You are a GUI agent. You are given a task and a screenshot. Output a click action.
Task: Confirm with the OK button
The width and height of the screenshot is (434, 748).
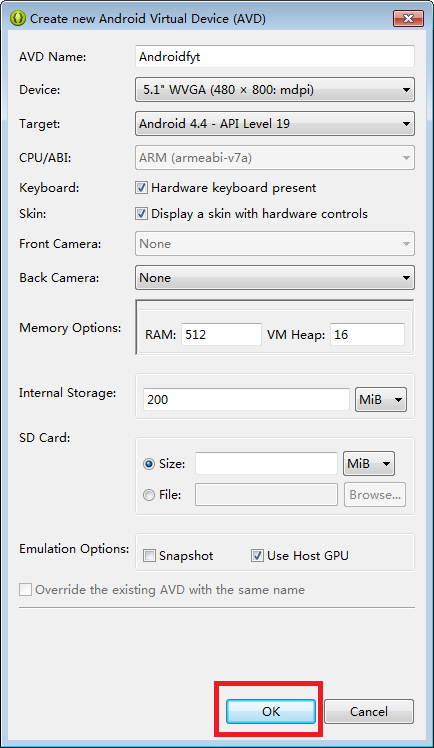271,712
